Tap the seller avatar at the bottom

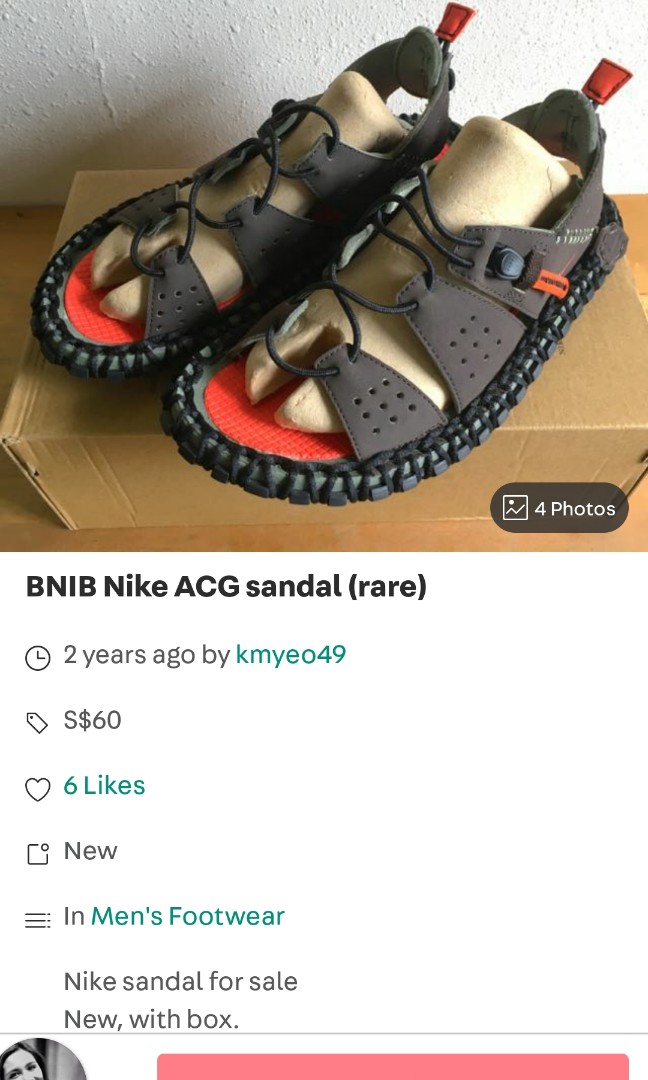point(42,1062)
